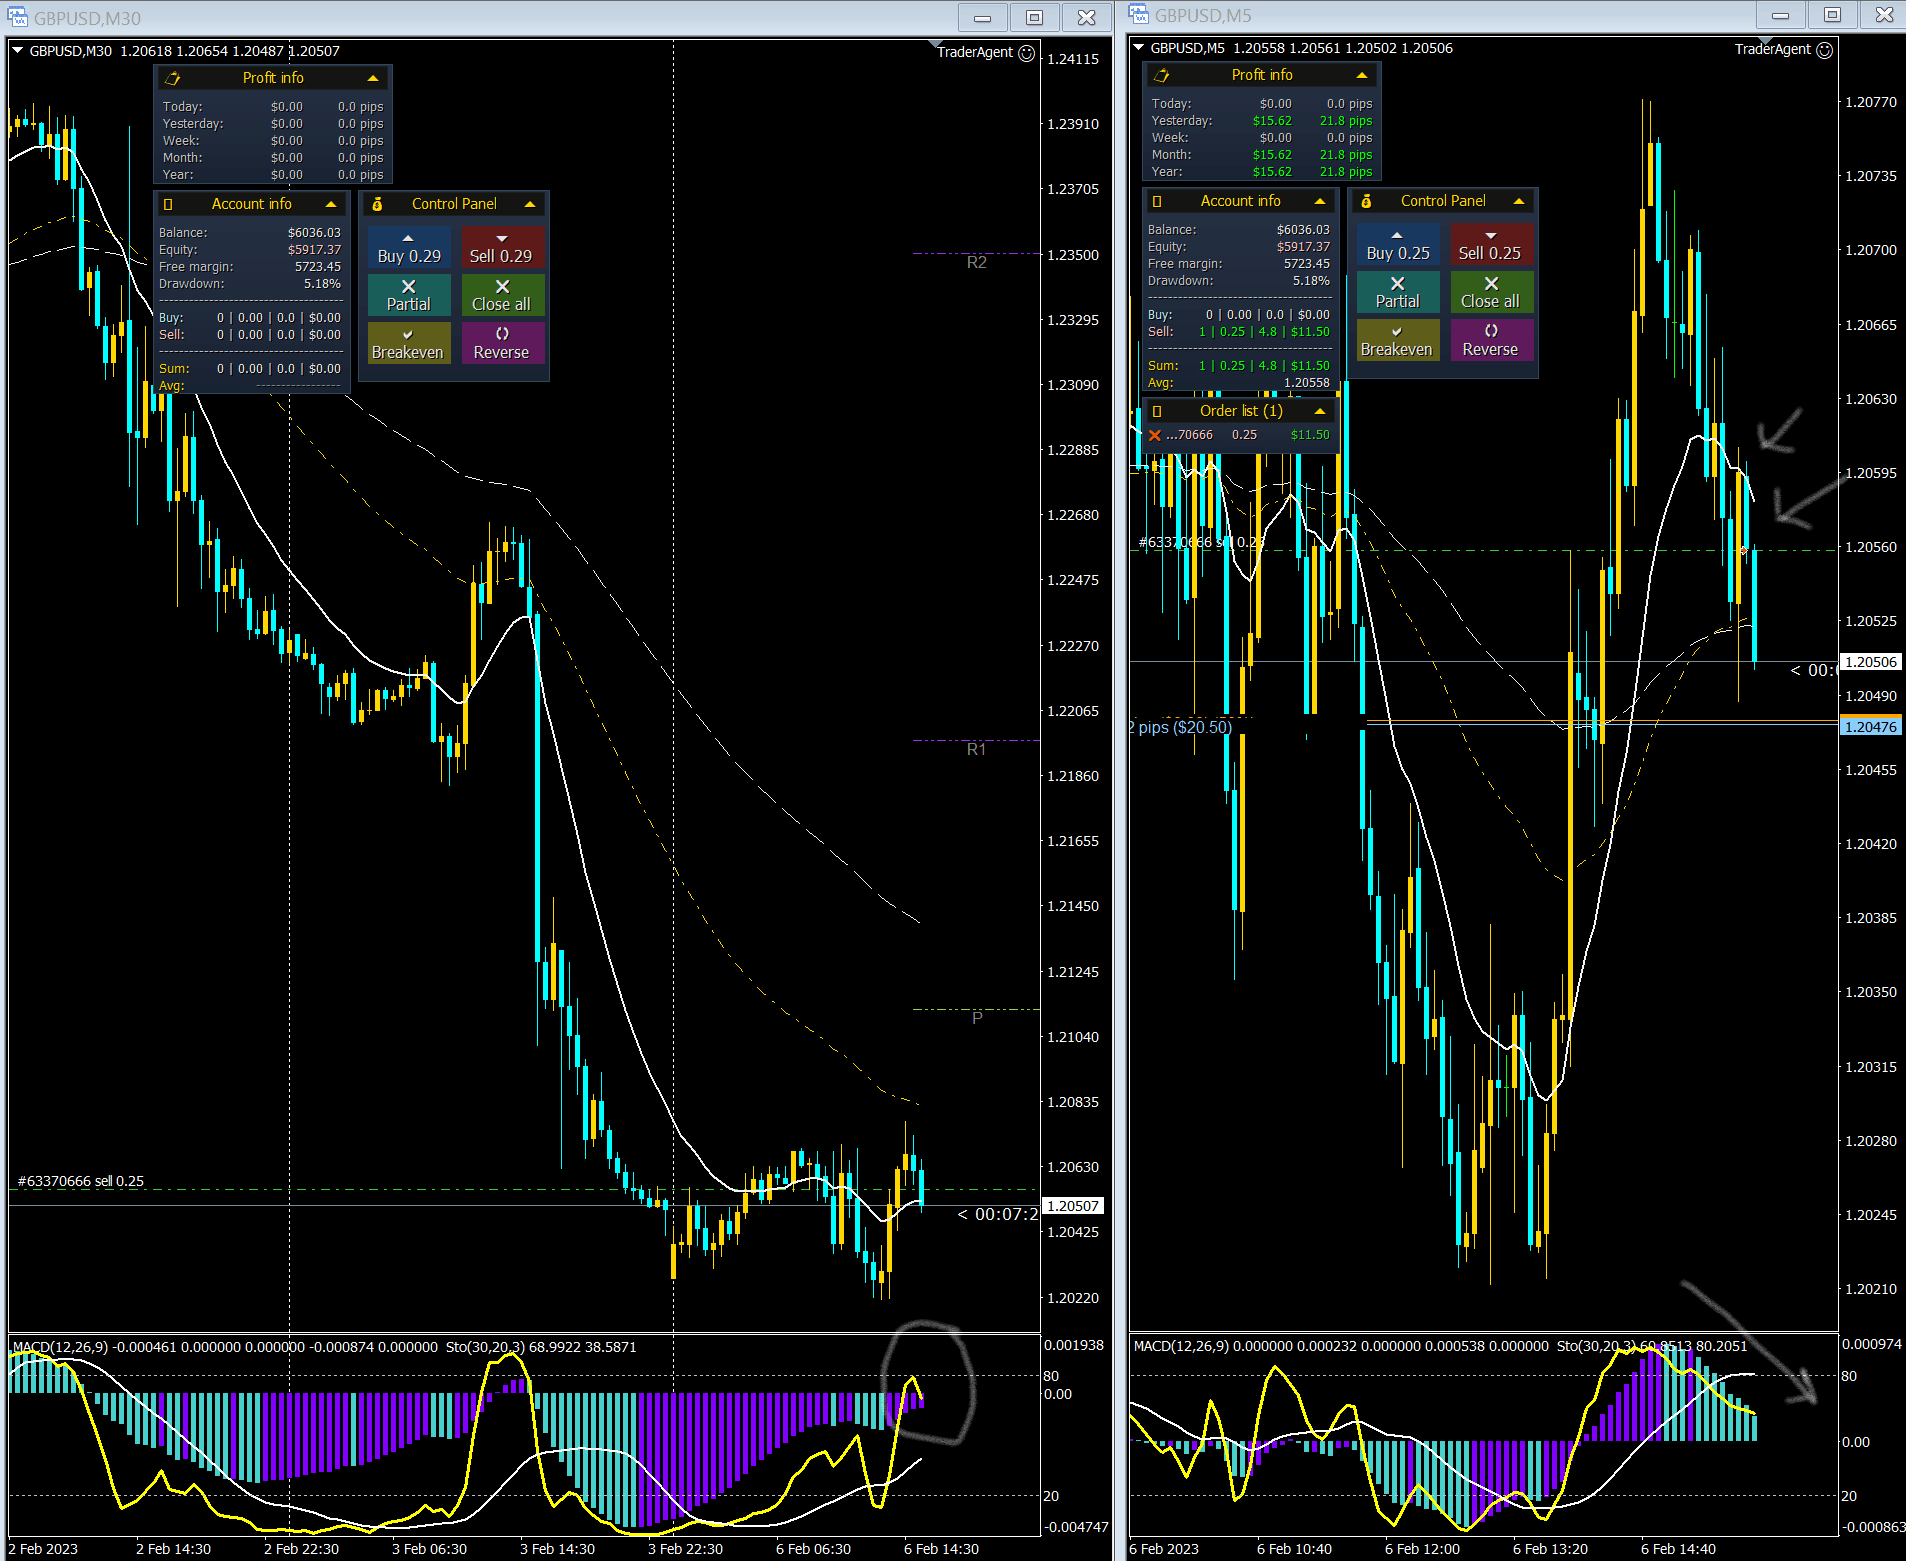The height and width of the screenshot is (1561, 1906).
Task: Click current price tag 1.20507 on M30 scale
Action: click(1073, 1206)
